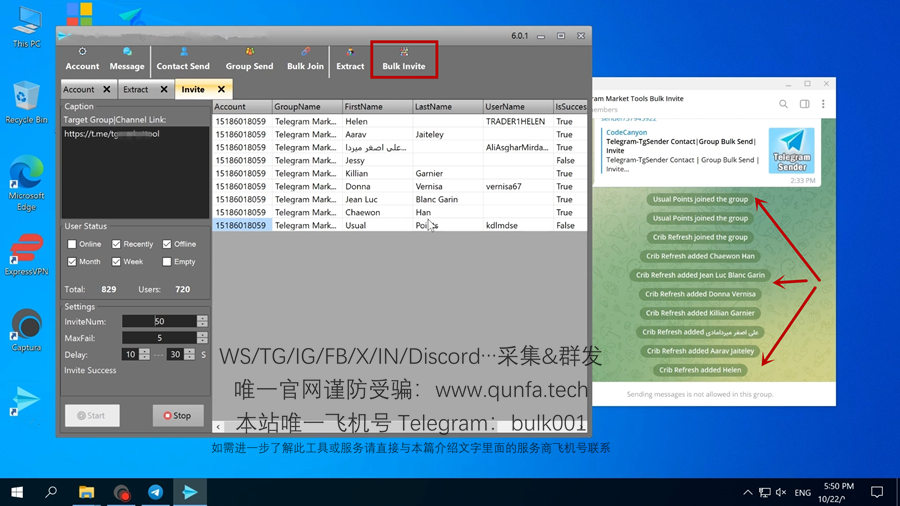Click the Target Group link text field
900x506 pixels.
[136, 172]
